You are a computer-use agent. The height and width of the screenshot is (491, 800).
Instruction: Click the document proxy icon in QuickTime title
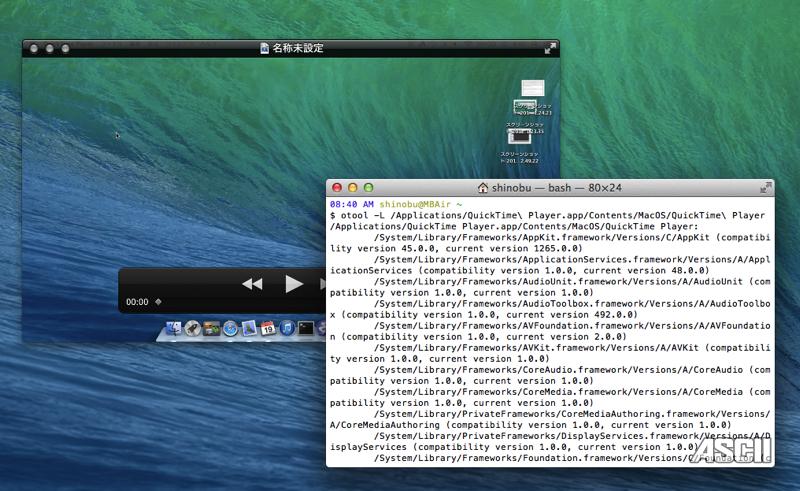tap(265, 48)
